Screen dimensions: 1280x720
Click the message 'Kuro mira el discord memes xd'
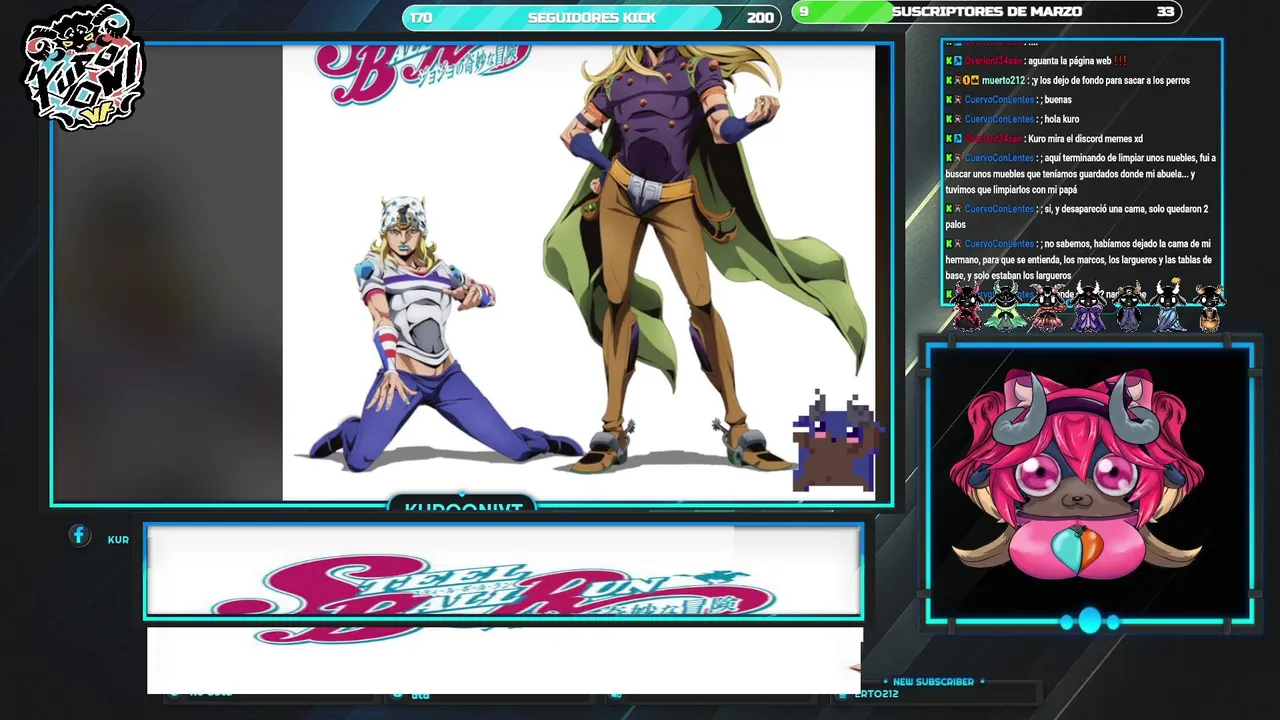click(1085, 139)
